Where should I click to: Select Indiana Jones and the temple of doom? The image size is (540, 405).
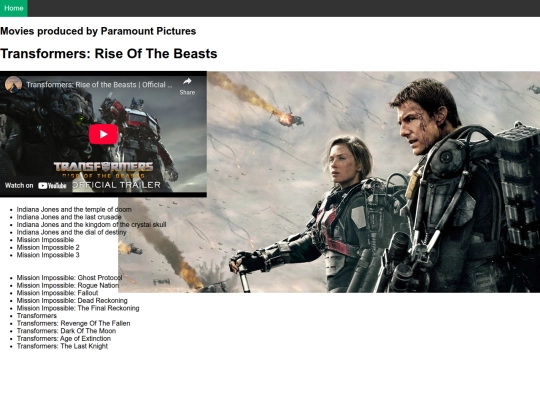[x=74, y=209]
